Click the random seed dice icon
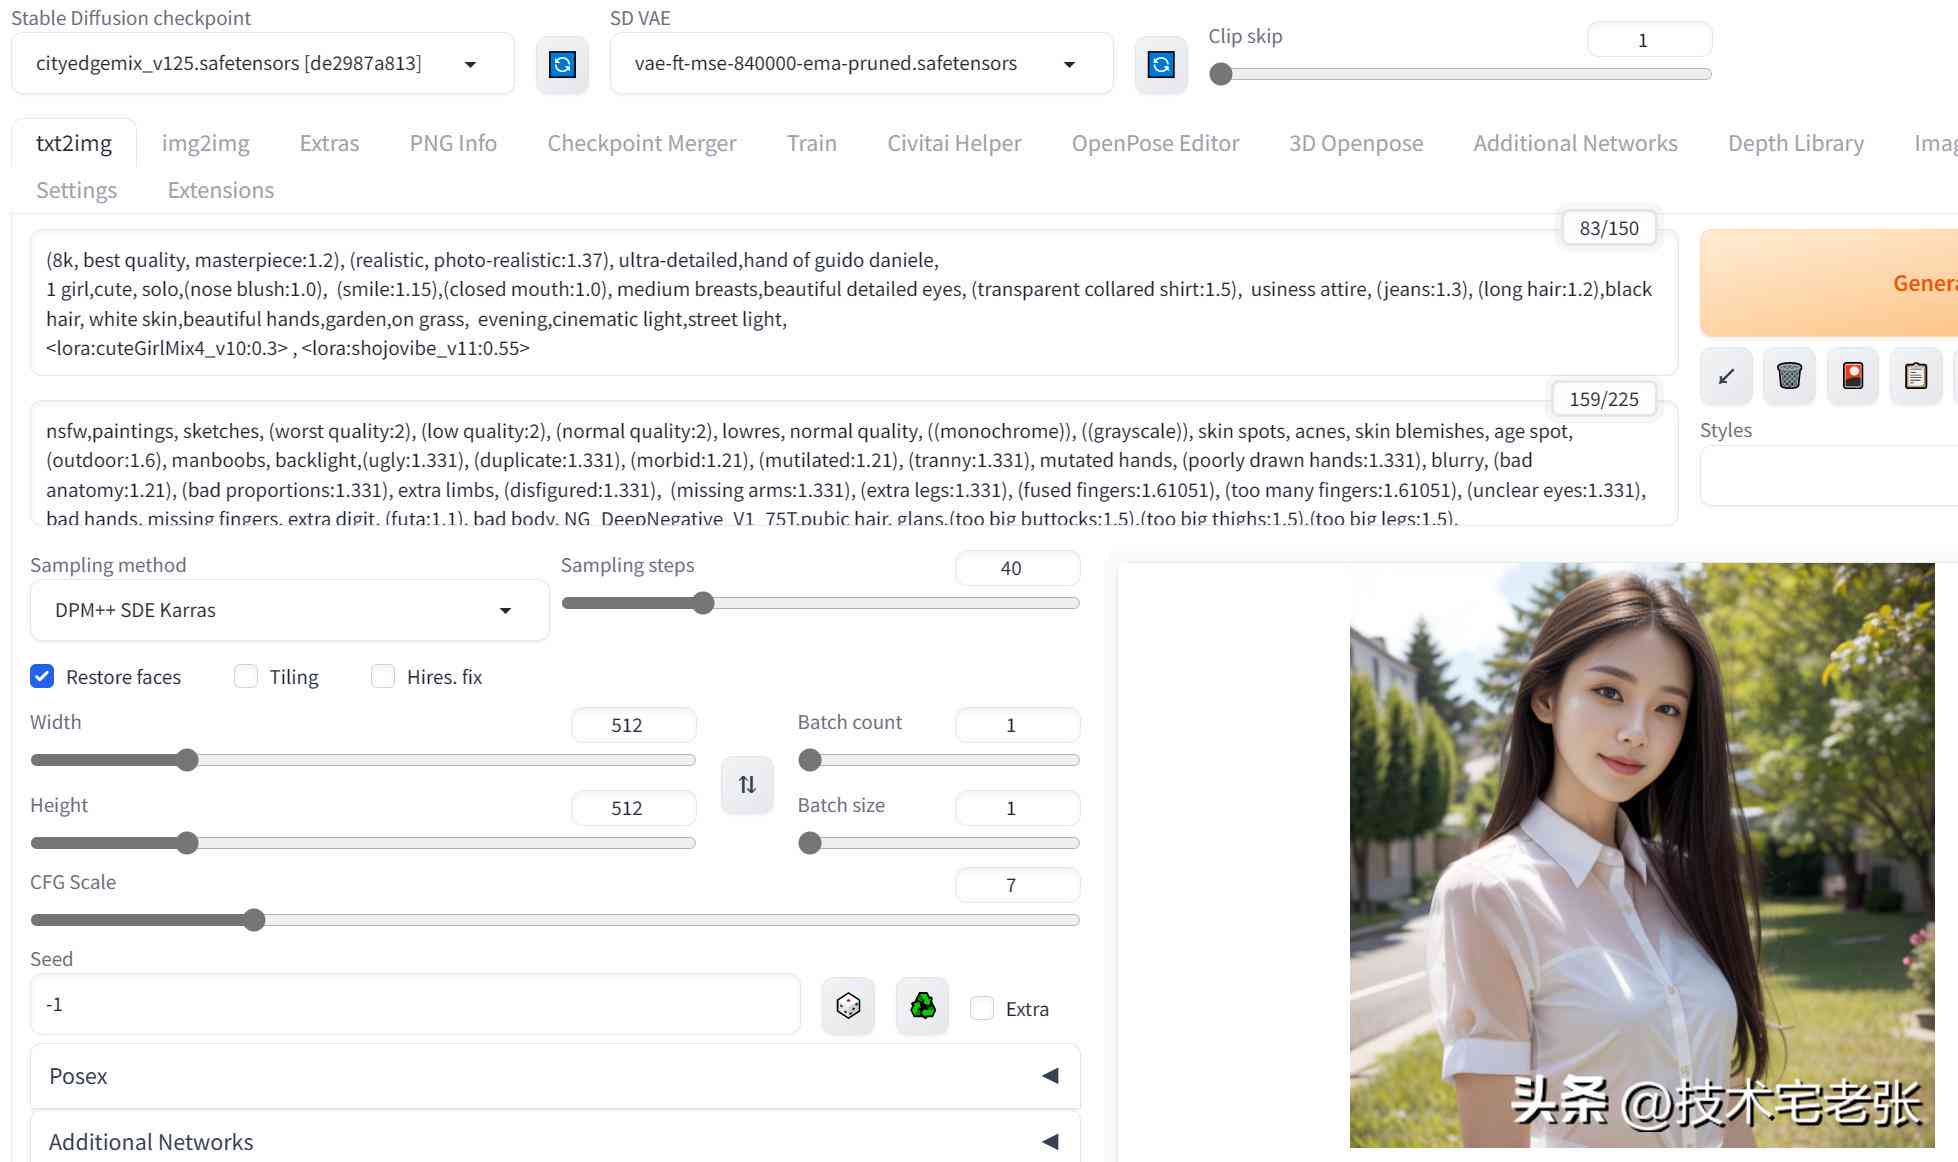This screenshot has width=1958, height=1162. (849, 1006)
